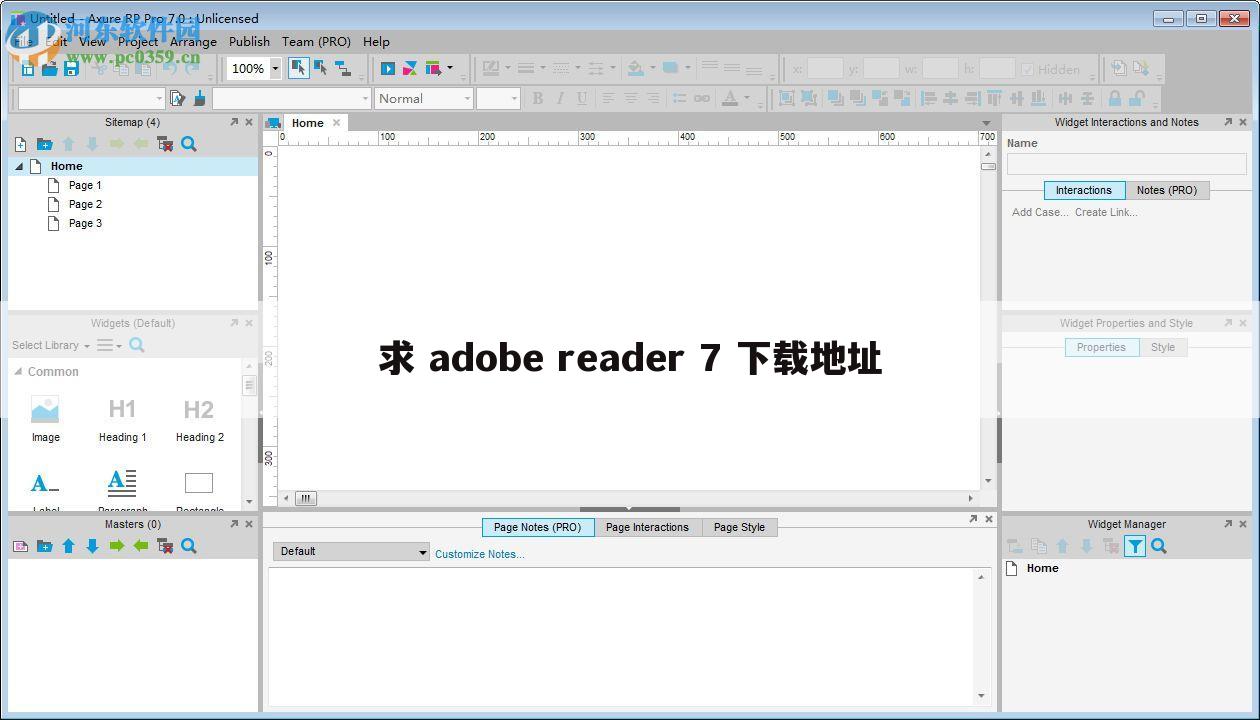Outdent green arrow in Masters panel
This screenshot has width=1260, height=720.
pyautogui.click(x=141, y=546)
